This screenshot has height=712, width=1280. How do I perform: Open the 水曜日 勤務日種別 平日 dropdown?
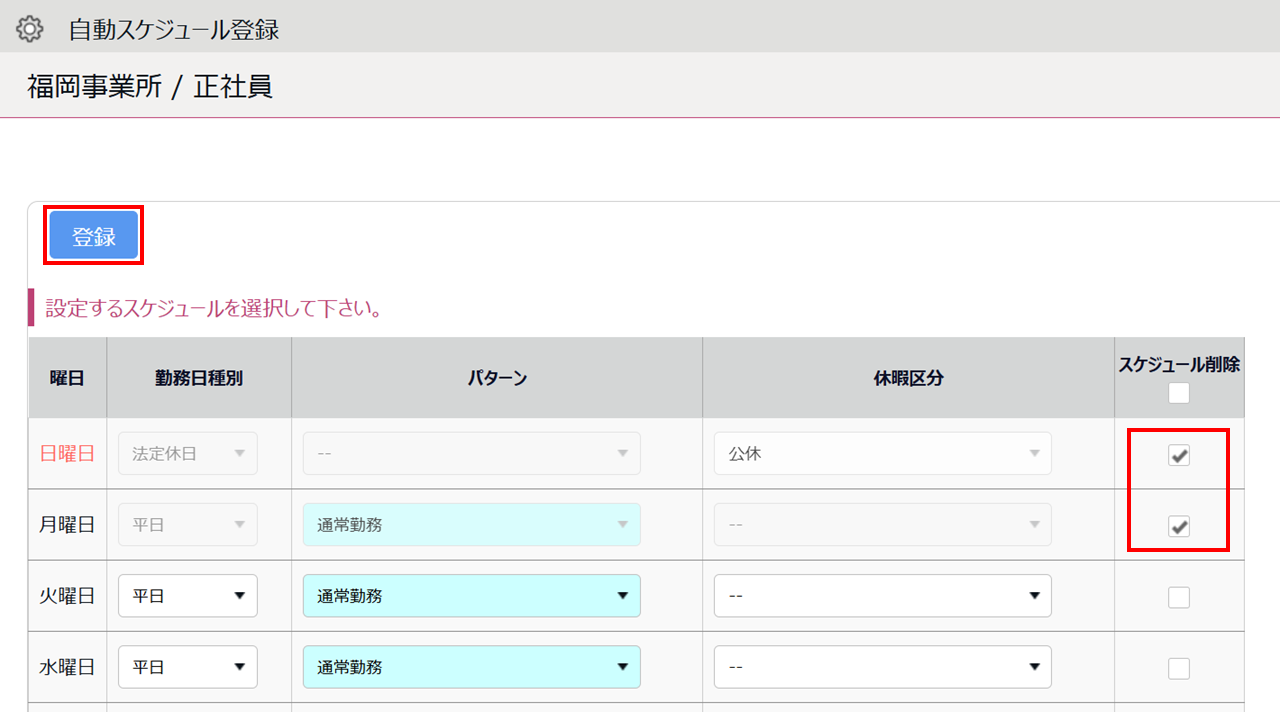point(188,666)
